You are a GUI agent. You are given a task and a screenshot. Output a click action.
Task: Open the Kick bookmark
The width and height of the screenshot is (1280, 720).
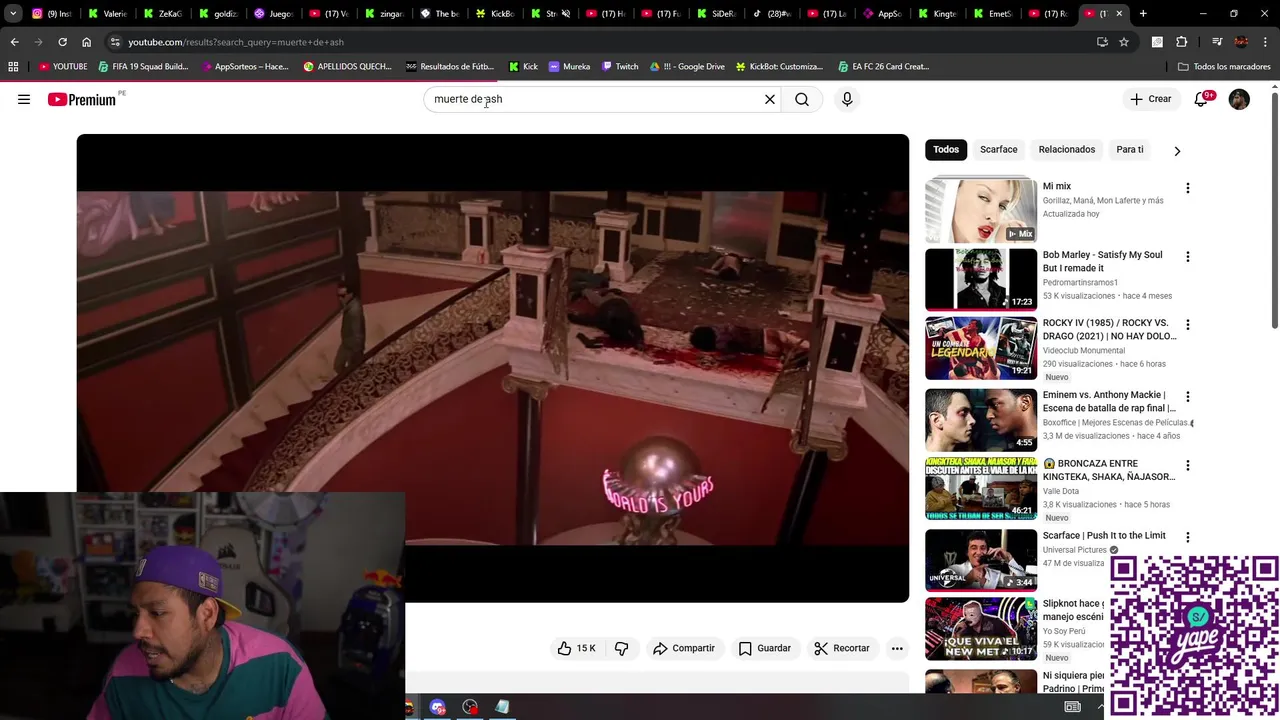[x=523, y=67]
